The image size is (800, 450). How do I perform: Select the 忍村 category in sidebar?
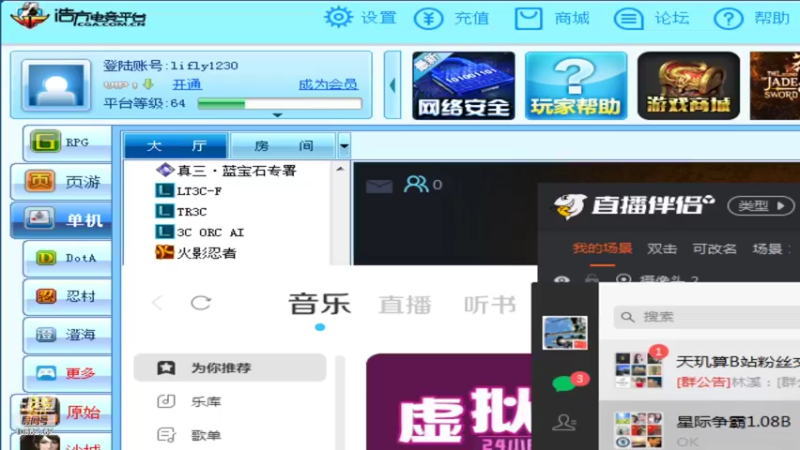(x=67, y=296)
